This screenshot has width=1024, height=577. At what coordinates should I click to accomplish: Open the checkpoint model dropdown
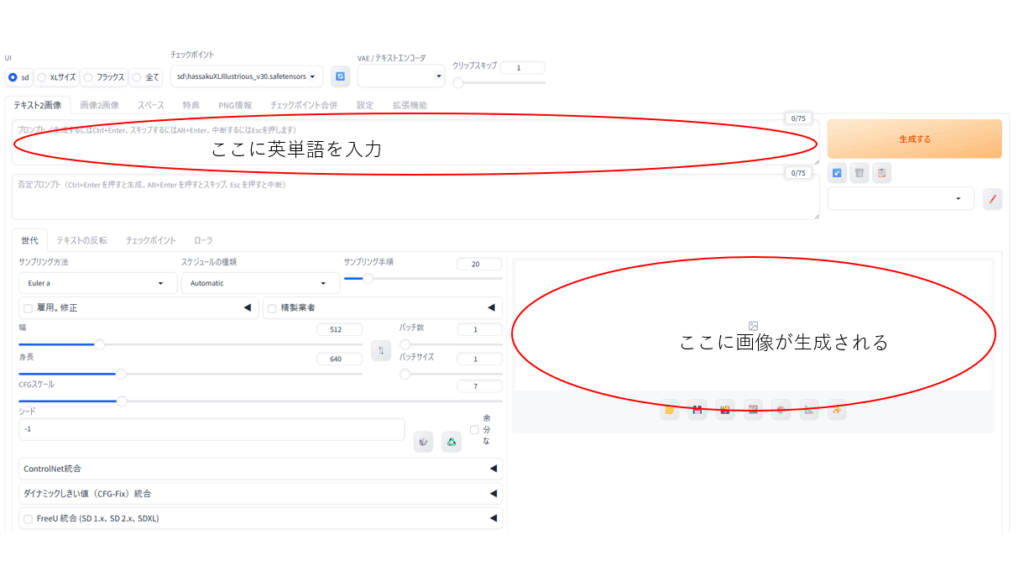click(x=246, y=76)
